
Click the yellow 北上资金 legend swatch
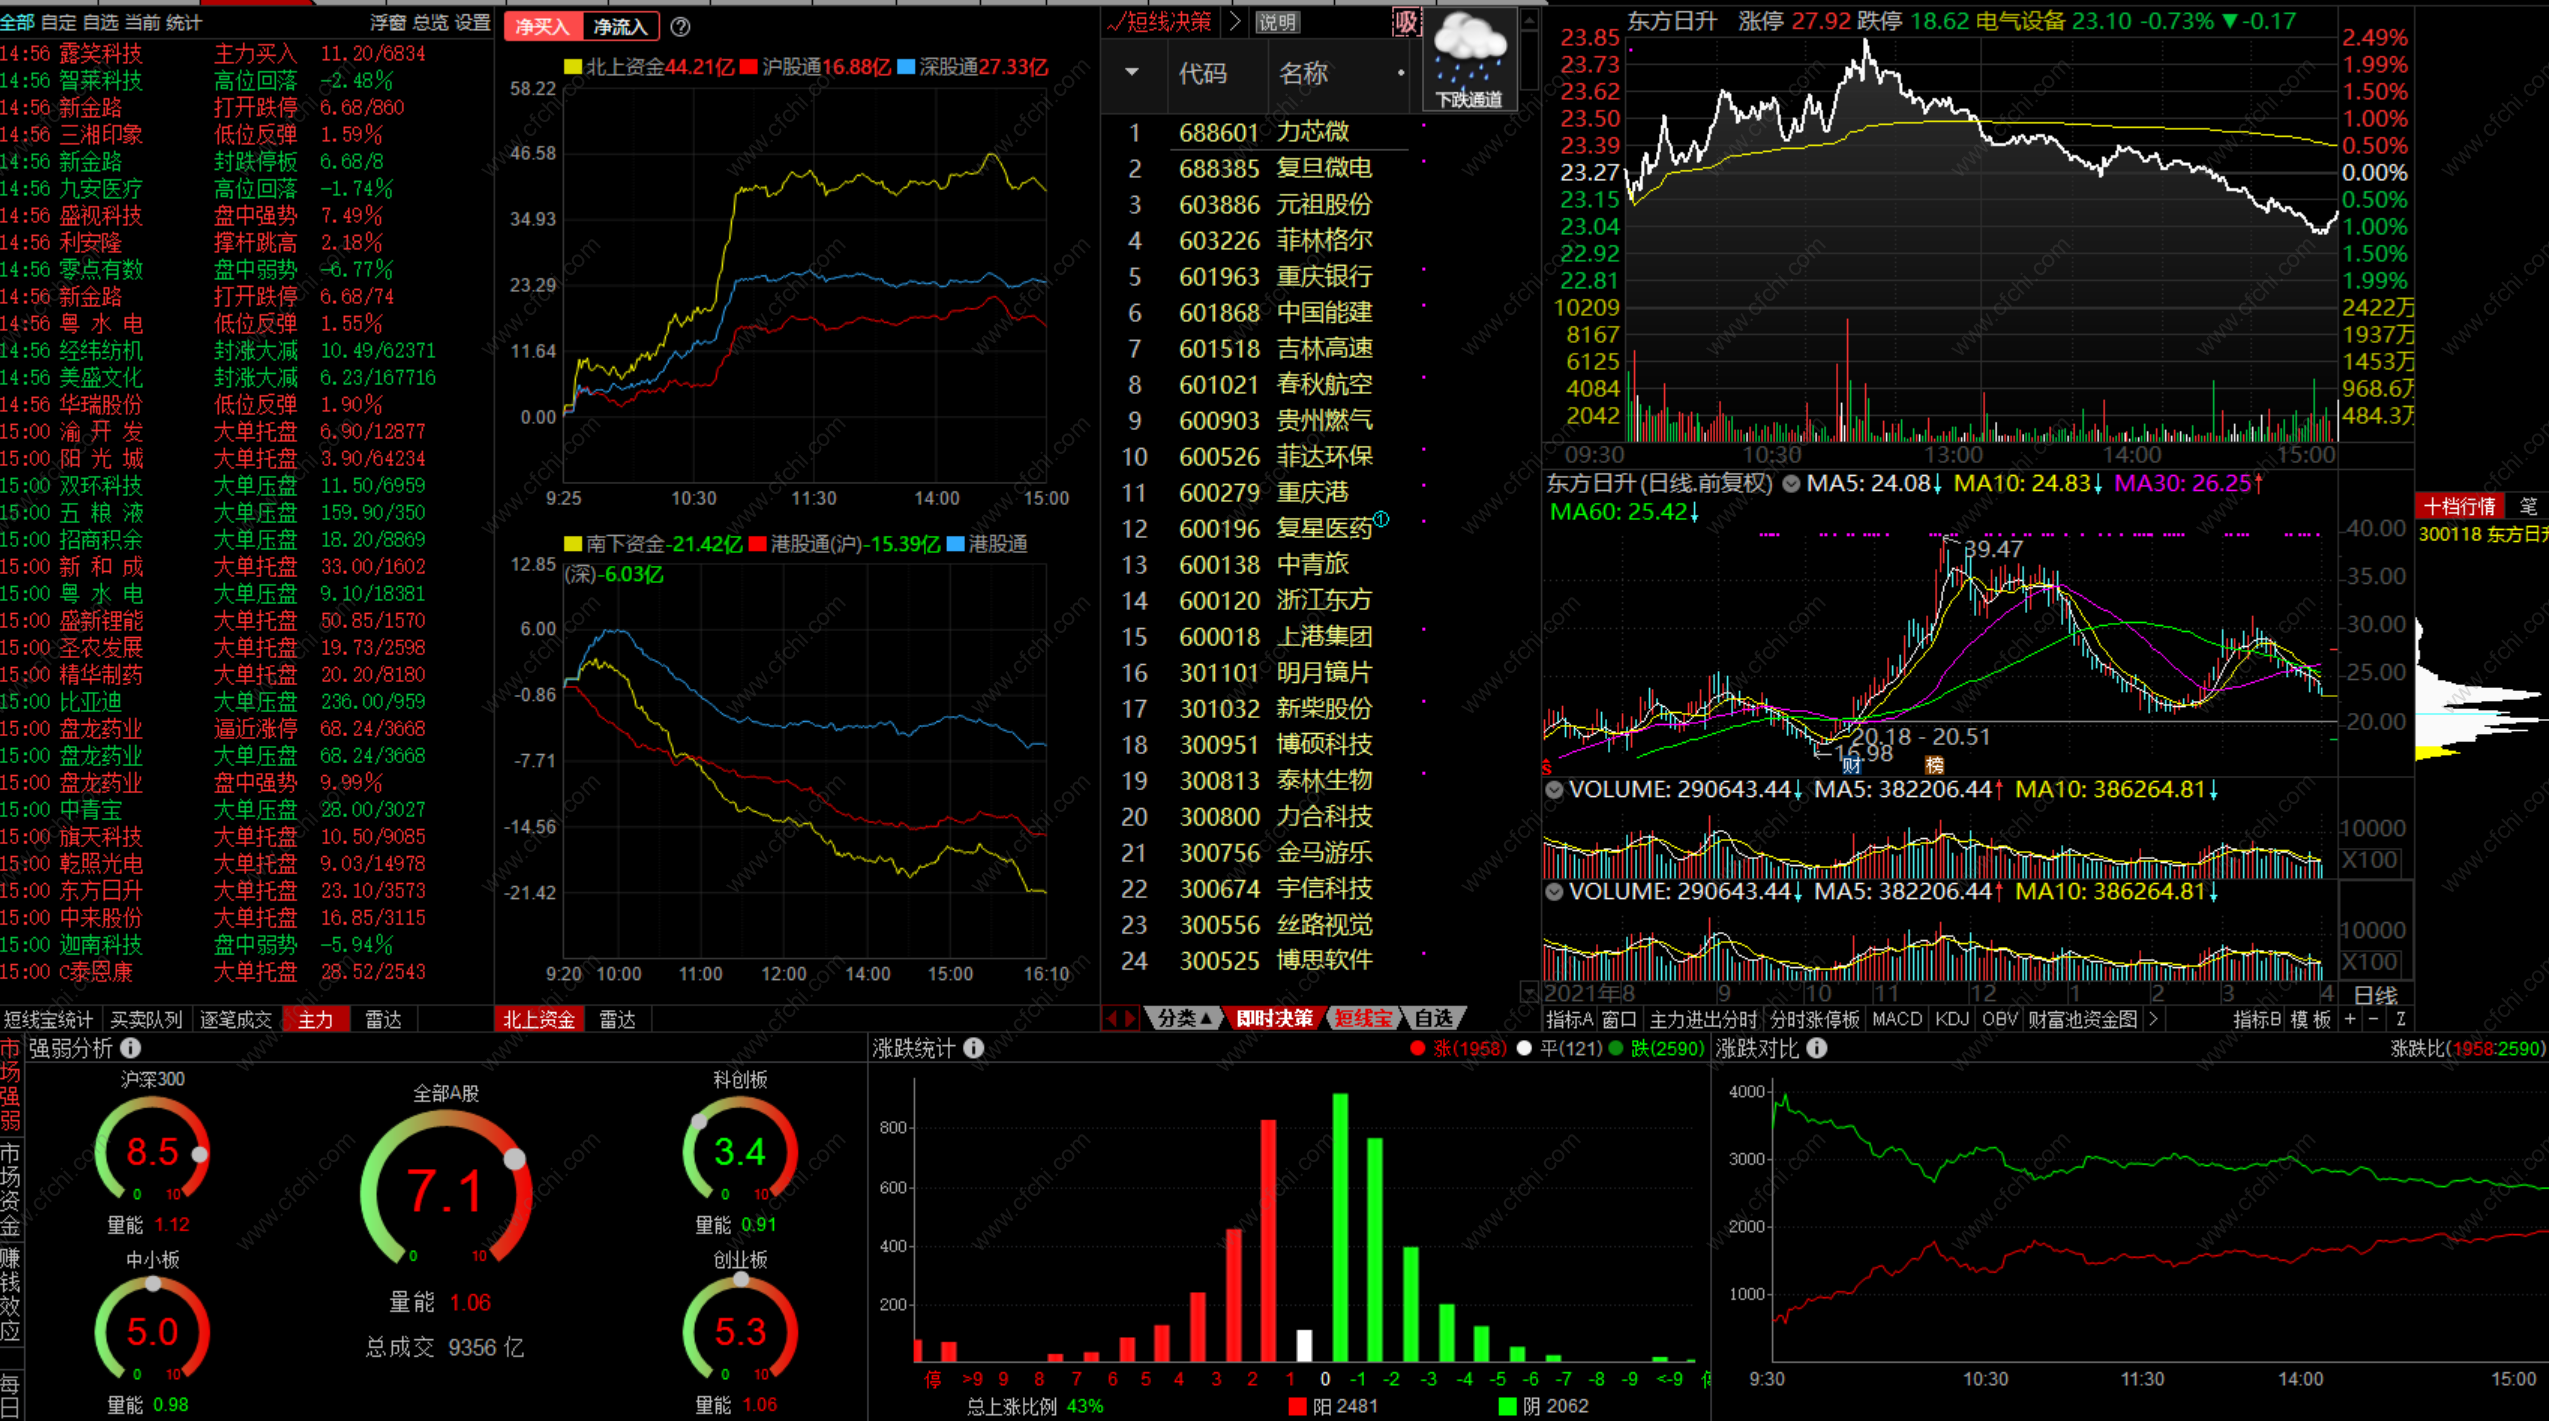(573, 67)
